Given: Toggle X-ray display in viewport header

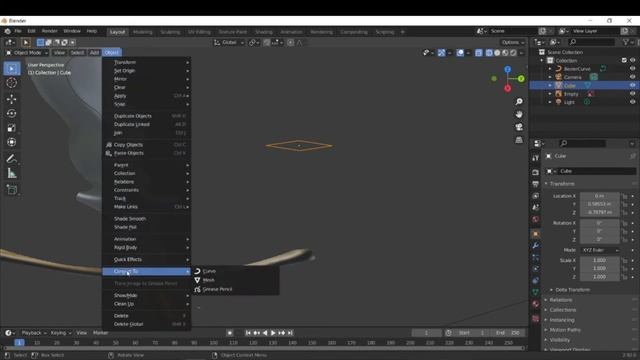Looking at the screenshot, I should [x=478, y=53].
